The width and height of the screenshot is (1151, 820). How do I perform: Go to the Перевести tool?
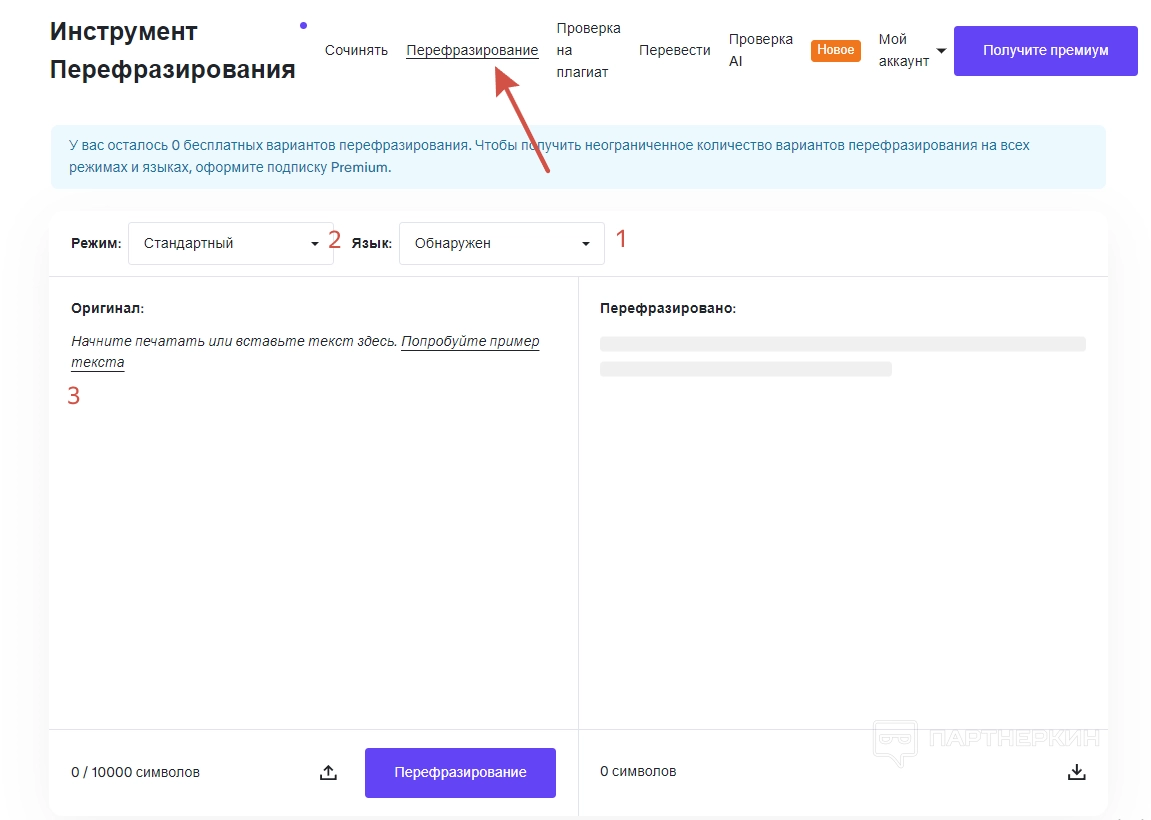(674, 50)
